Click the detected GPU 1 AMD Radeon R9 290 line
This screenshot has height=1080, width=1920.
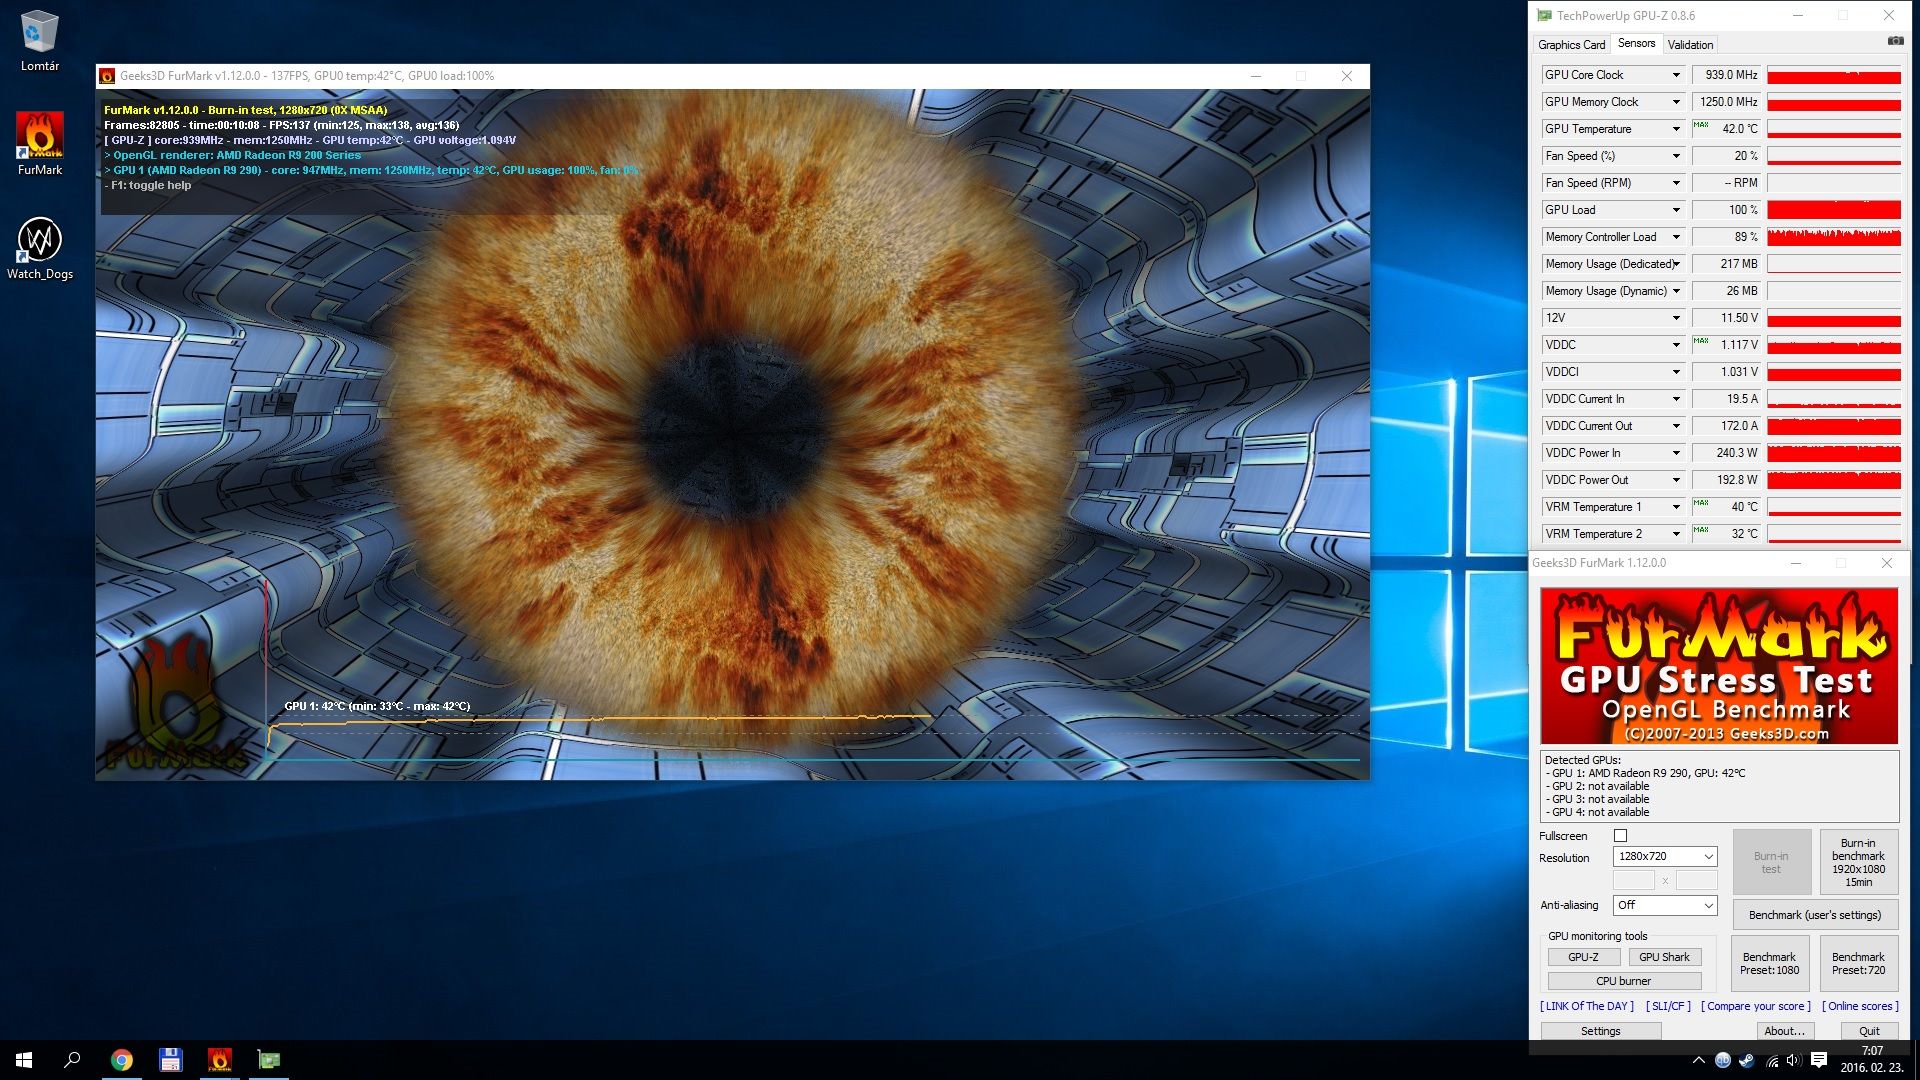pyautogui.click(x=1647, y=773)
